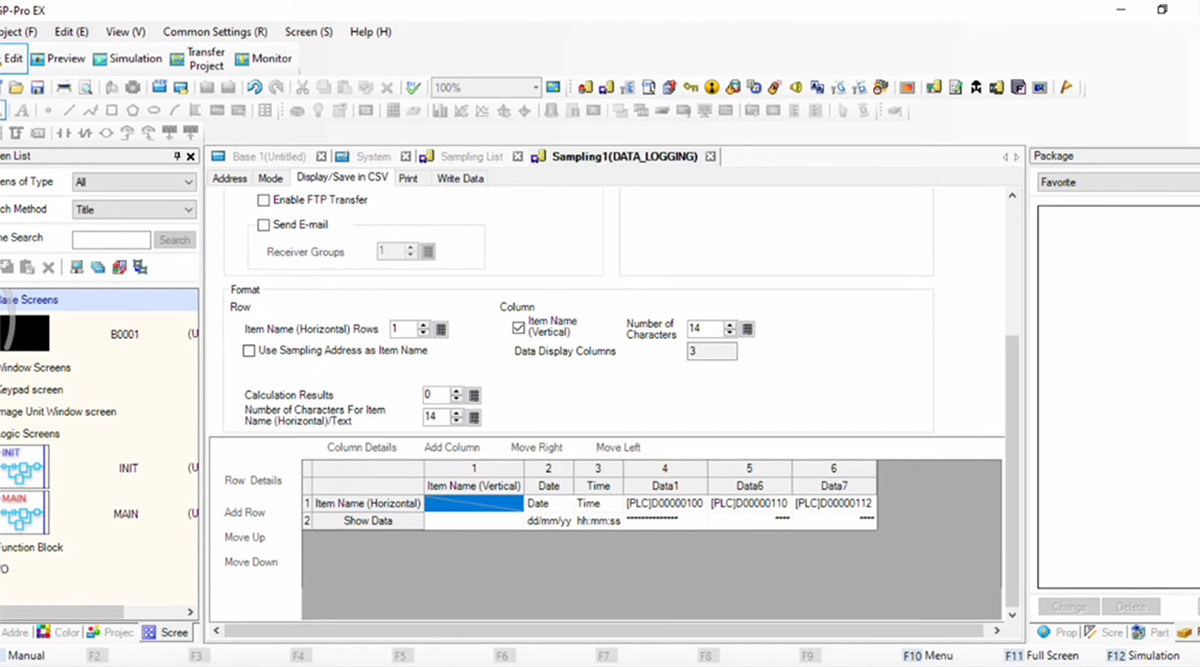
Task: Switch to the Mode tab
Action: click(270, 178)
